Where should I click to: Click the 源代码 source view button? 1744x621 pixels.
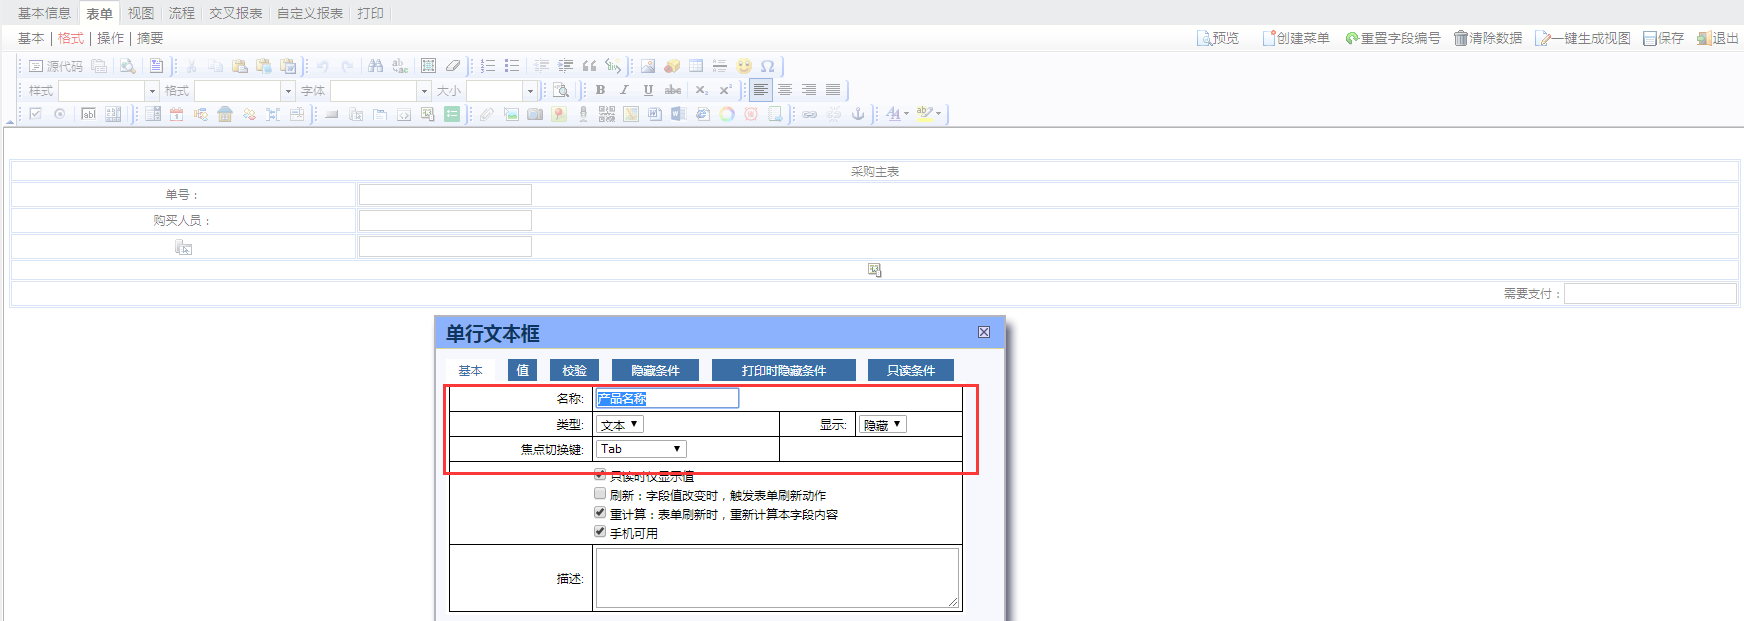tap(56, 66)
